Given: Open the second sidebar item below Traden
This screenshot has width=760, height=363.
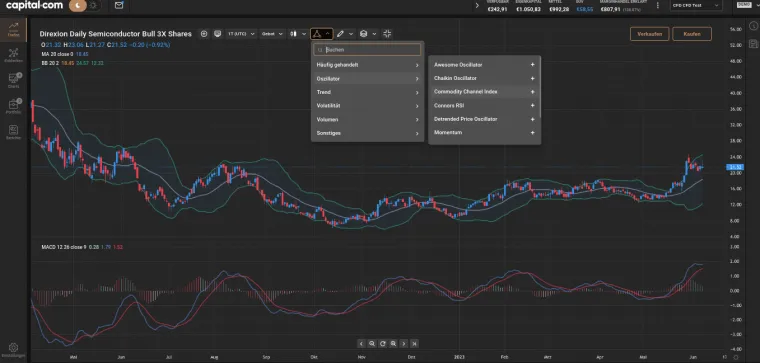Looking at the screenshot, I should 14,55.
